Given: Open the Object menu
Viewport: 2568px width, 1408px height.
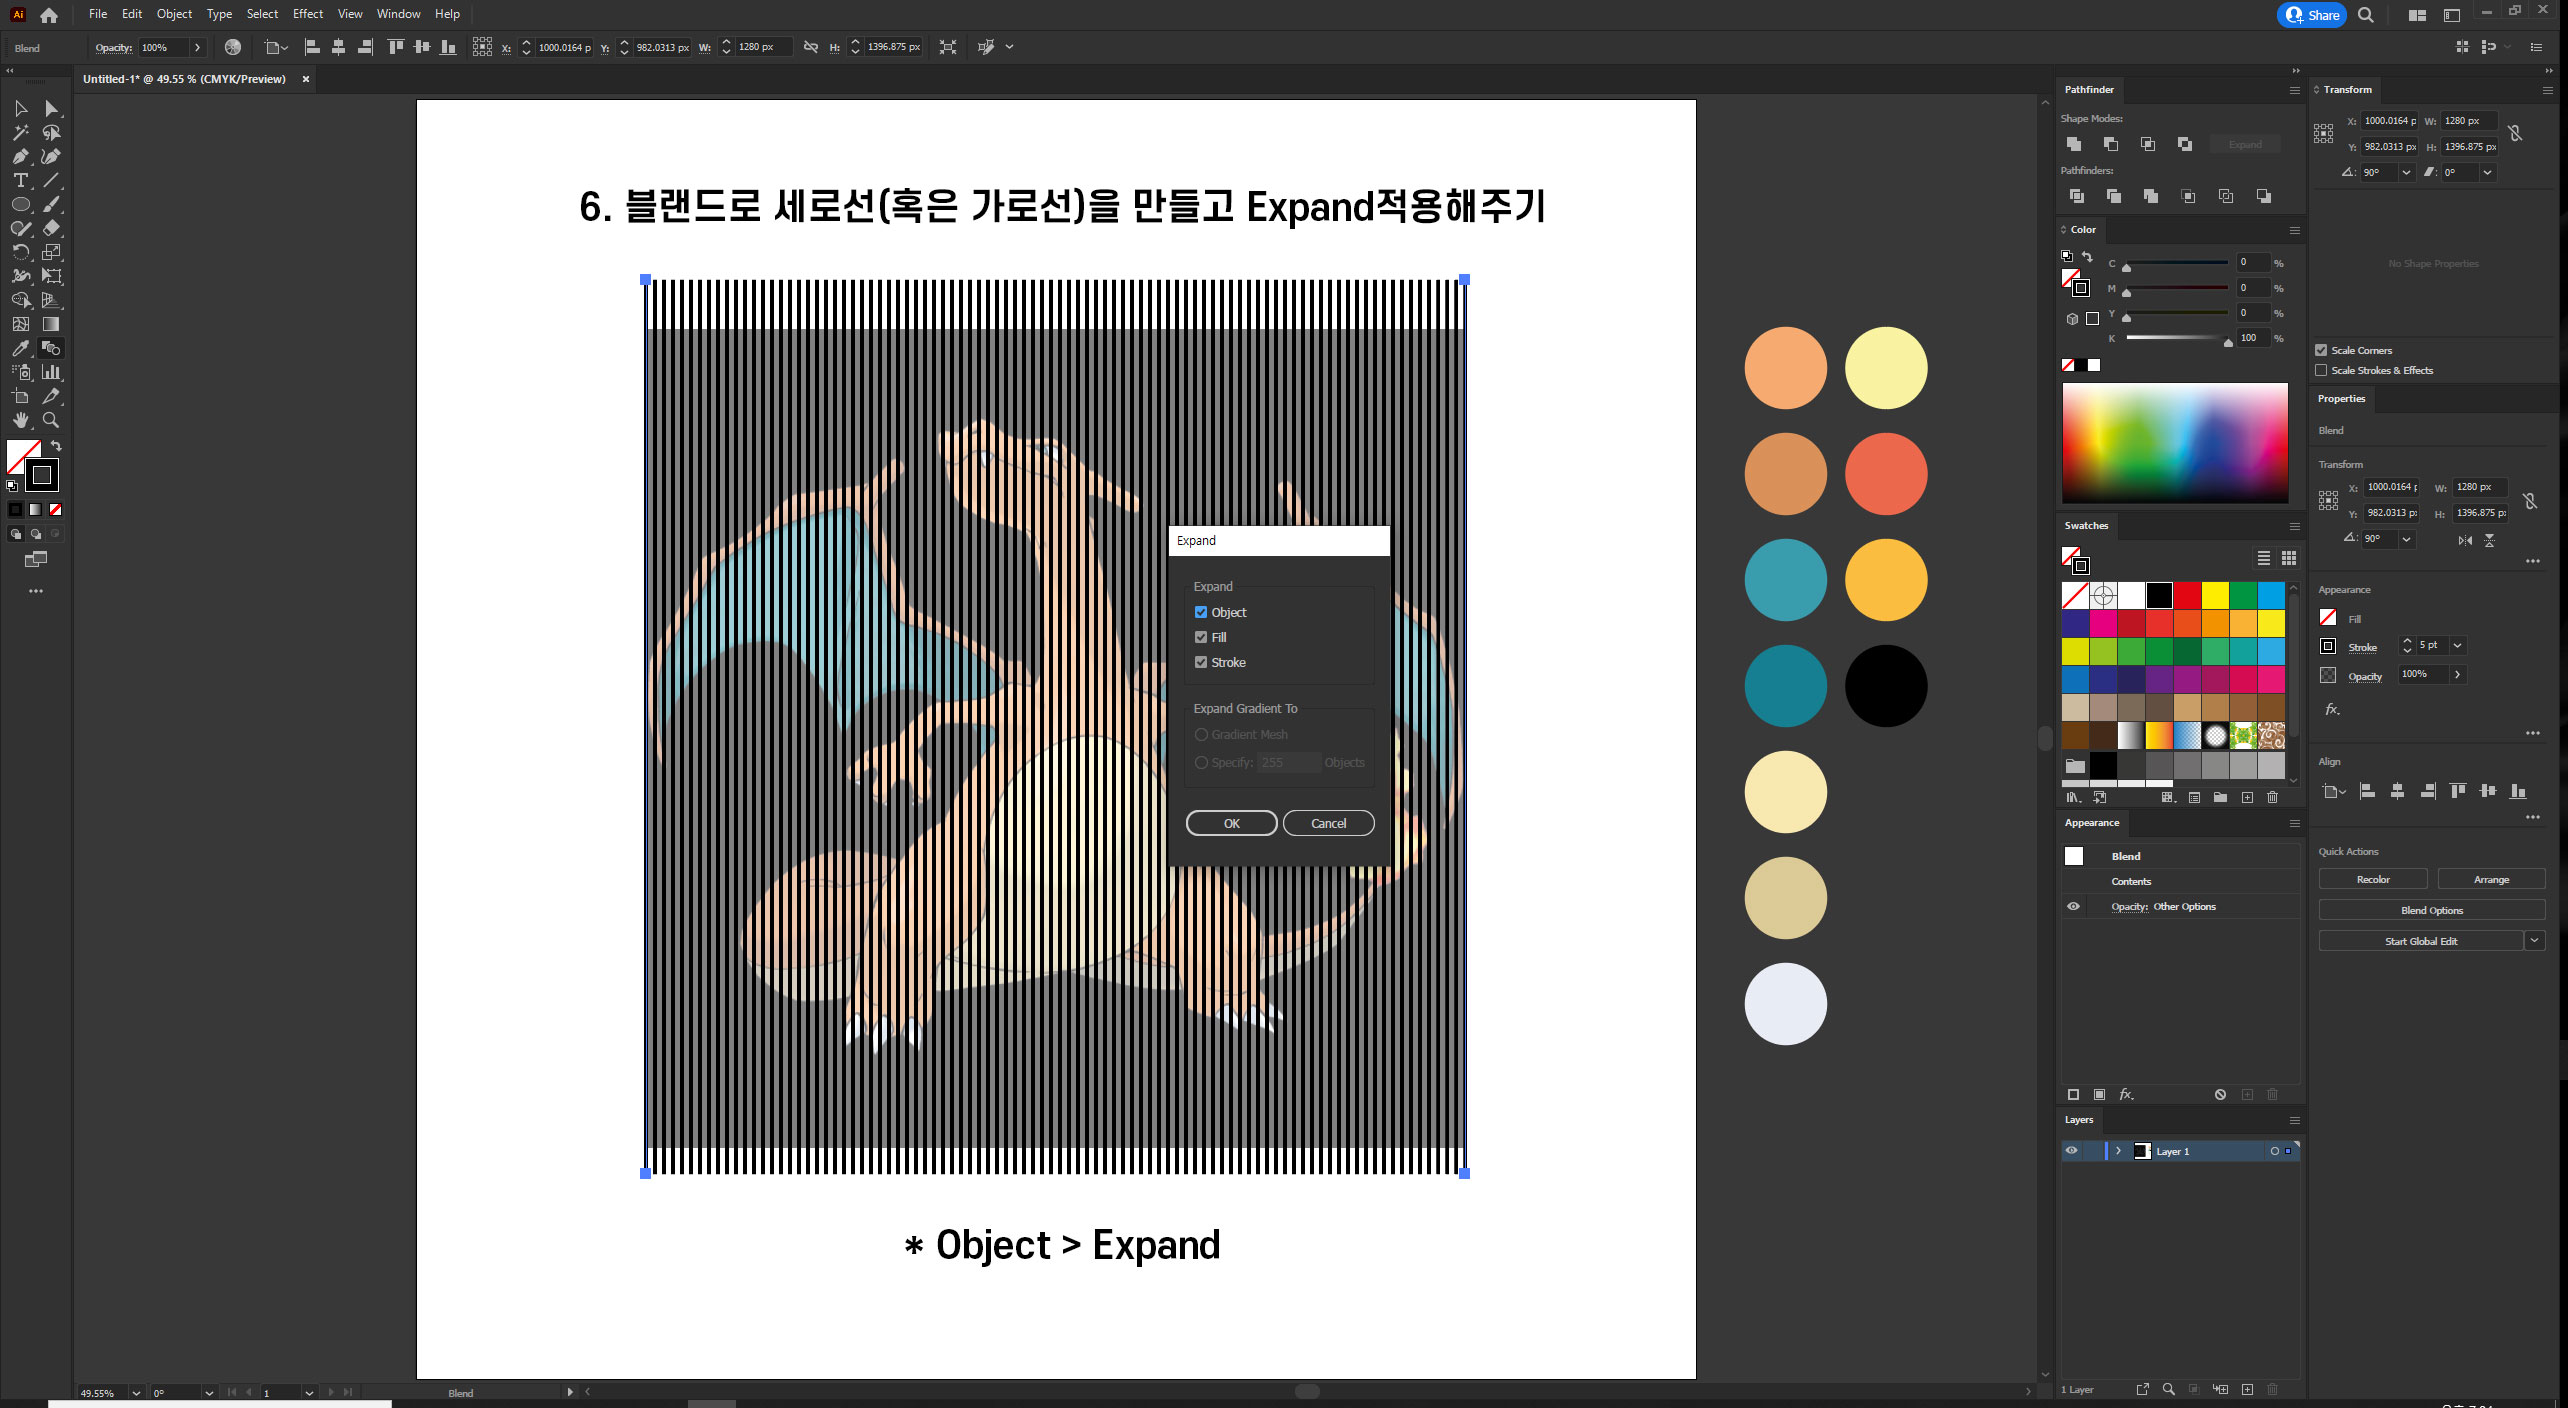Looking at the screenshot, I should (174, 14).
